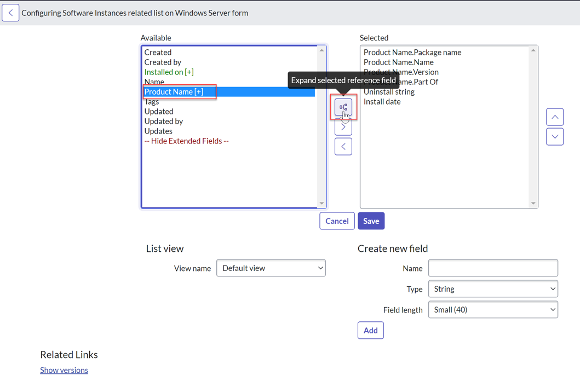The height and width of the screenshot is (382, 580).
Task: Select Product Name.Version column
Action: (x=446, y=72)
